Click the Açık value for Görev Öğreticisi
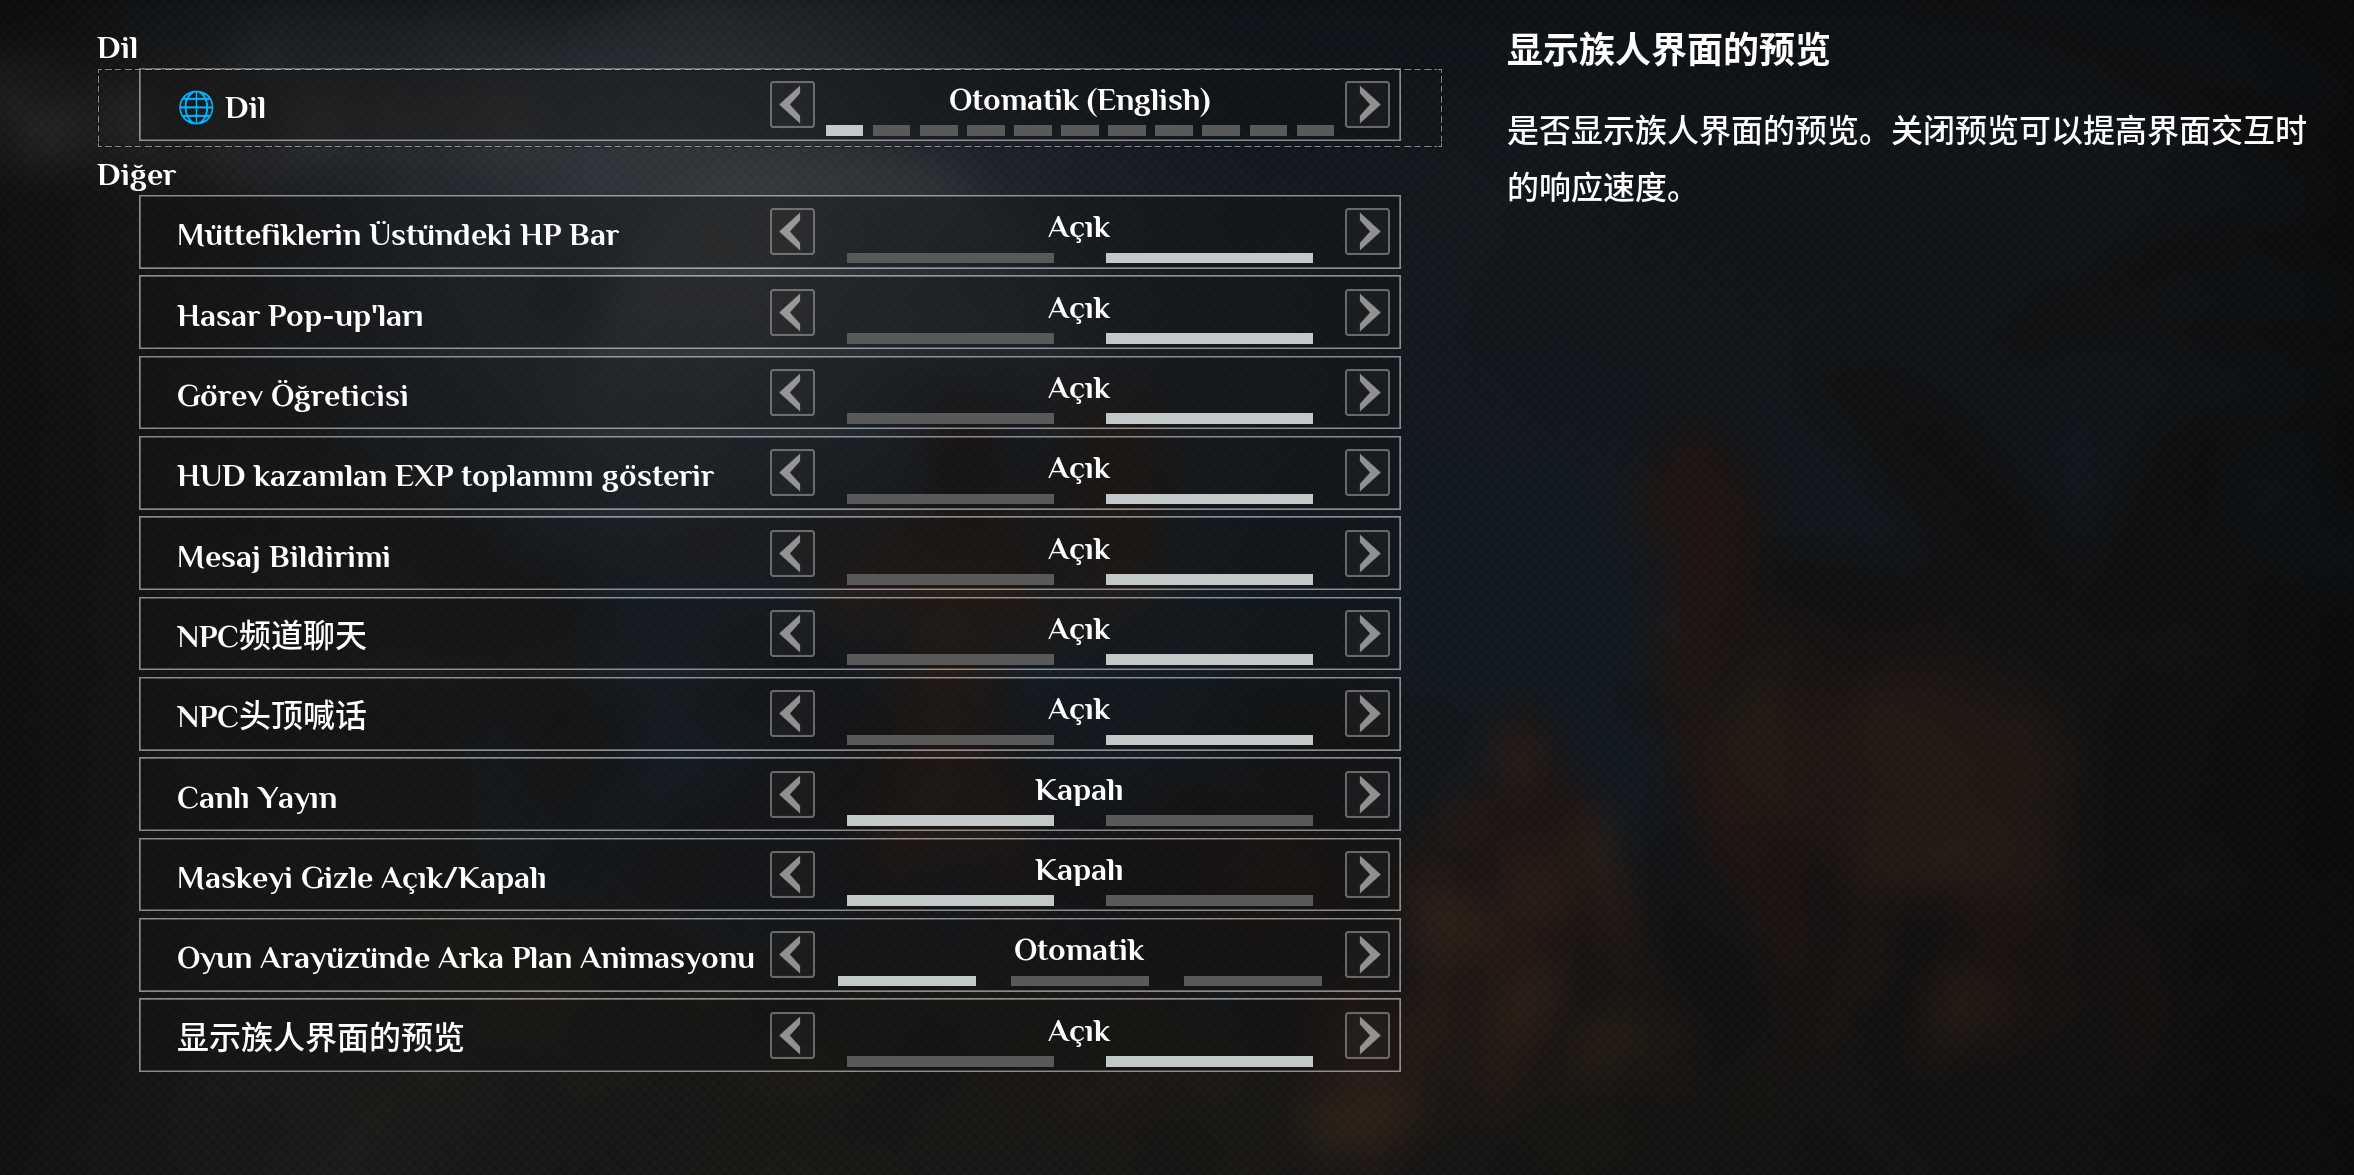 tap(1078, 388)
